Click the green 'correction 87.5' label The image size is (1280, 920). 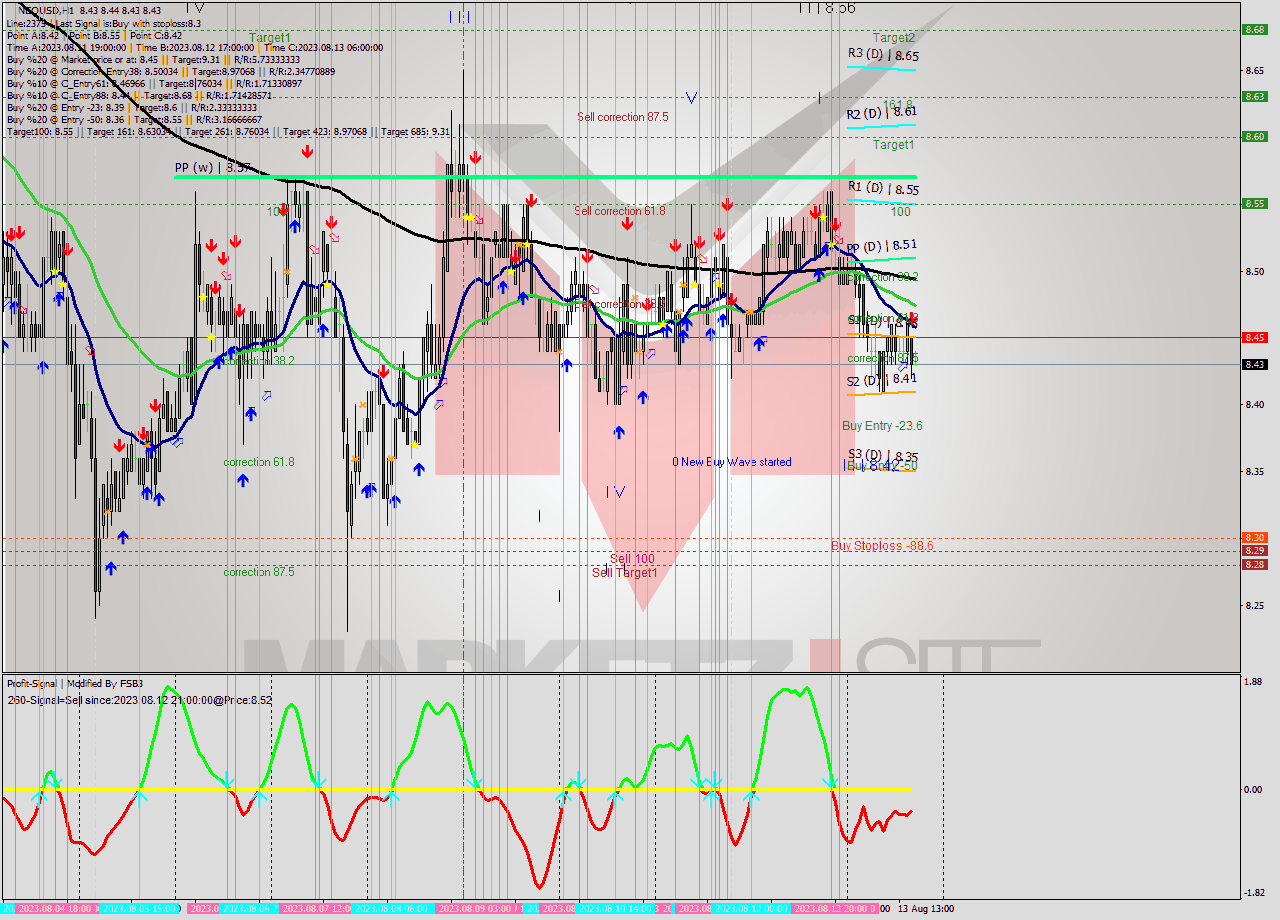259,572
